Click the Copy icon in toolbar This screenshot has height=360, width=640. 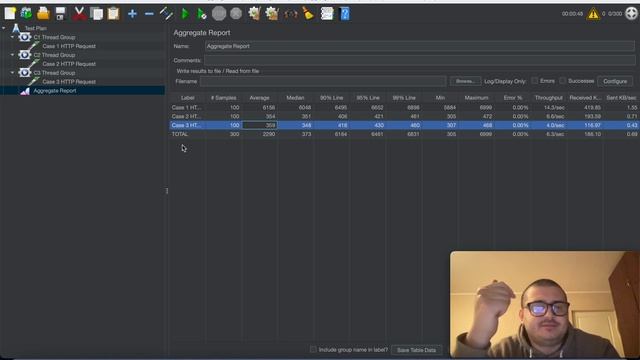pos(97,13)
